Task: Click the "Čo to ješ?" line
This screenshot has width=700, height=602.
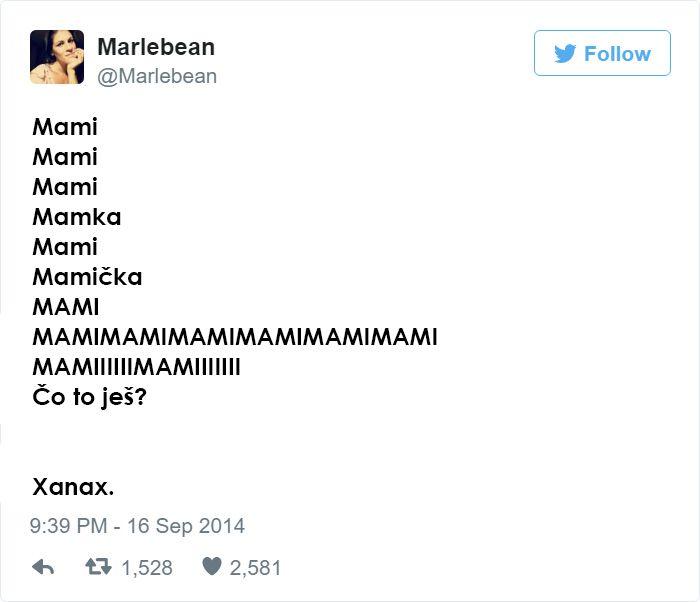Action: [89, 397]
